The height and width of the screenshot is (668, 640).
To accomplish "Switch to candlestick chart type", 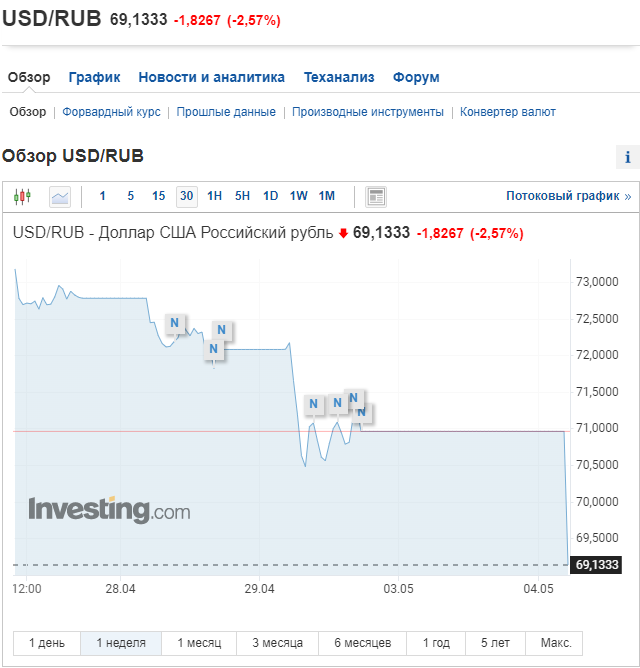I will (22, 196).
